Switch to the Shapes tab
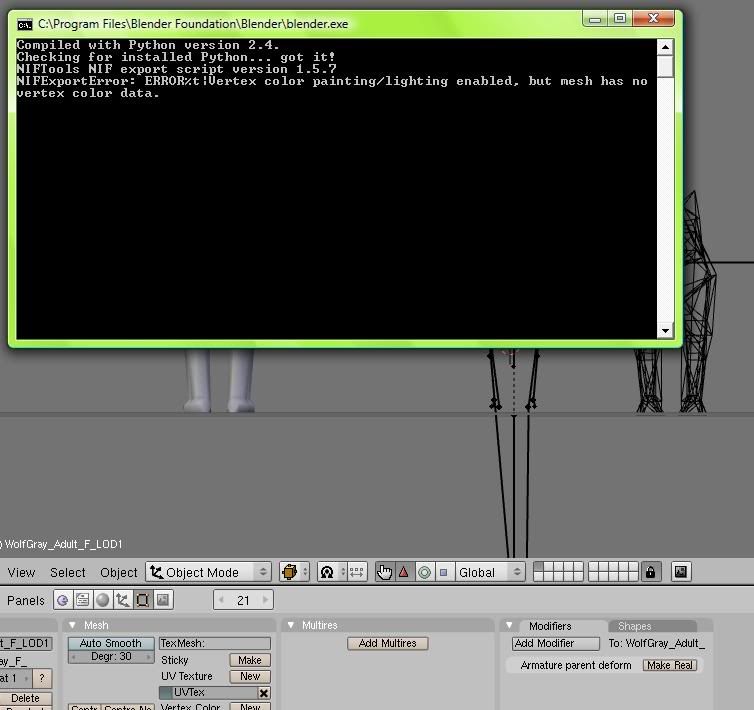Viewport: 754px width, 710px height. coord(634,626)
